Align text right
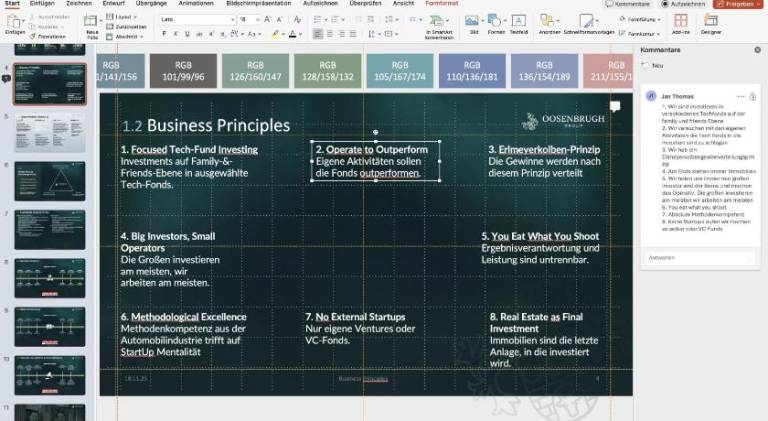Image resolution: width=768 pixels, height=421 pixels. [342, 34]
